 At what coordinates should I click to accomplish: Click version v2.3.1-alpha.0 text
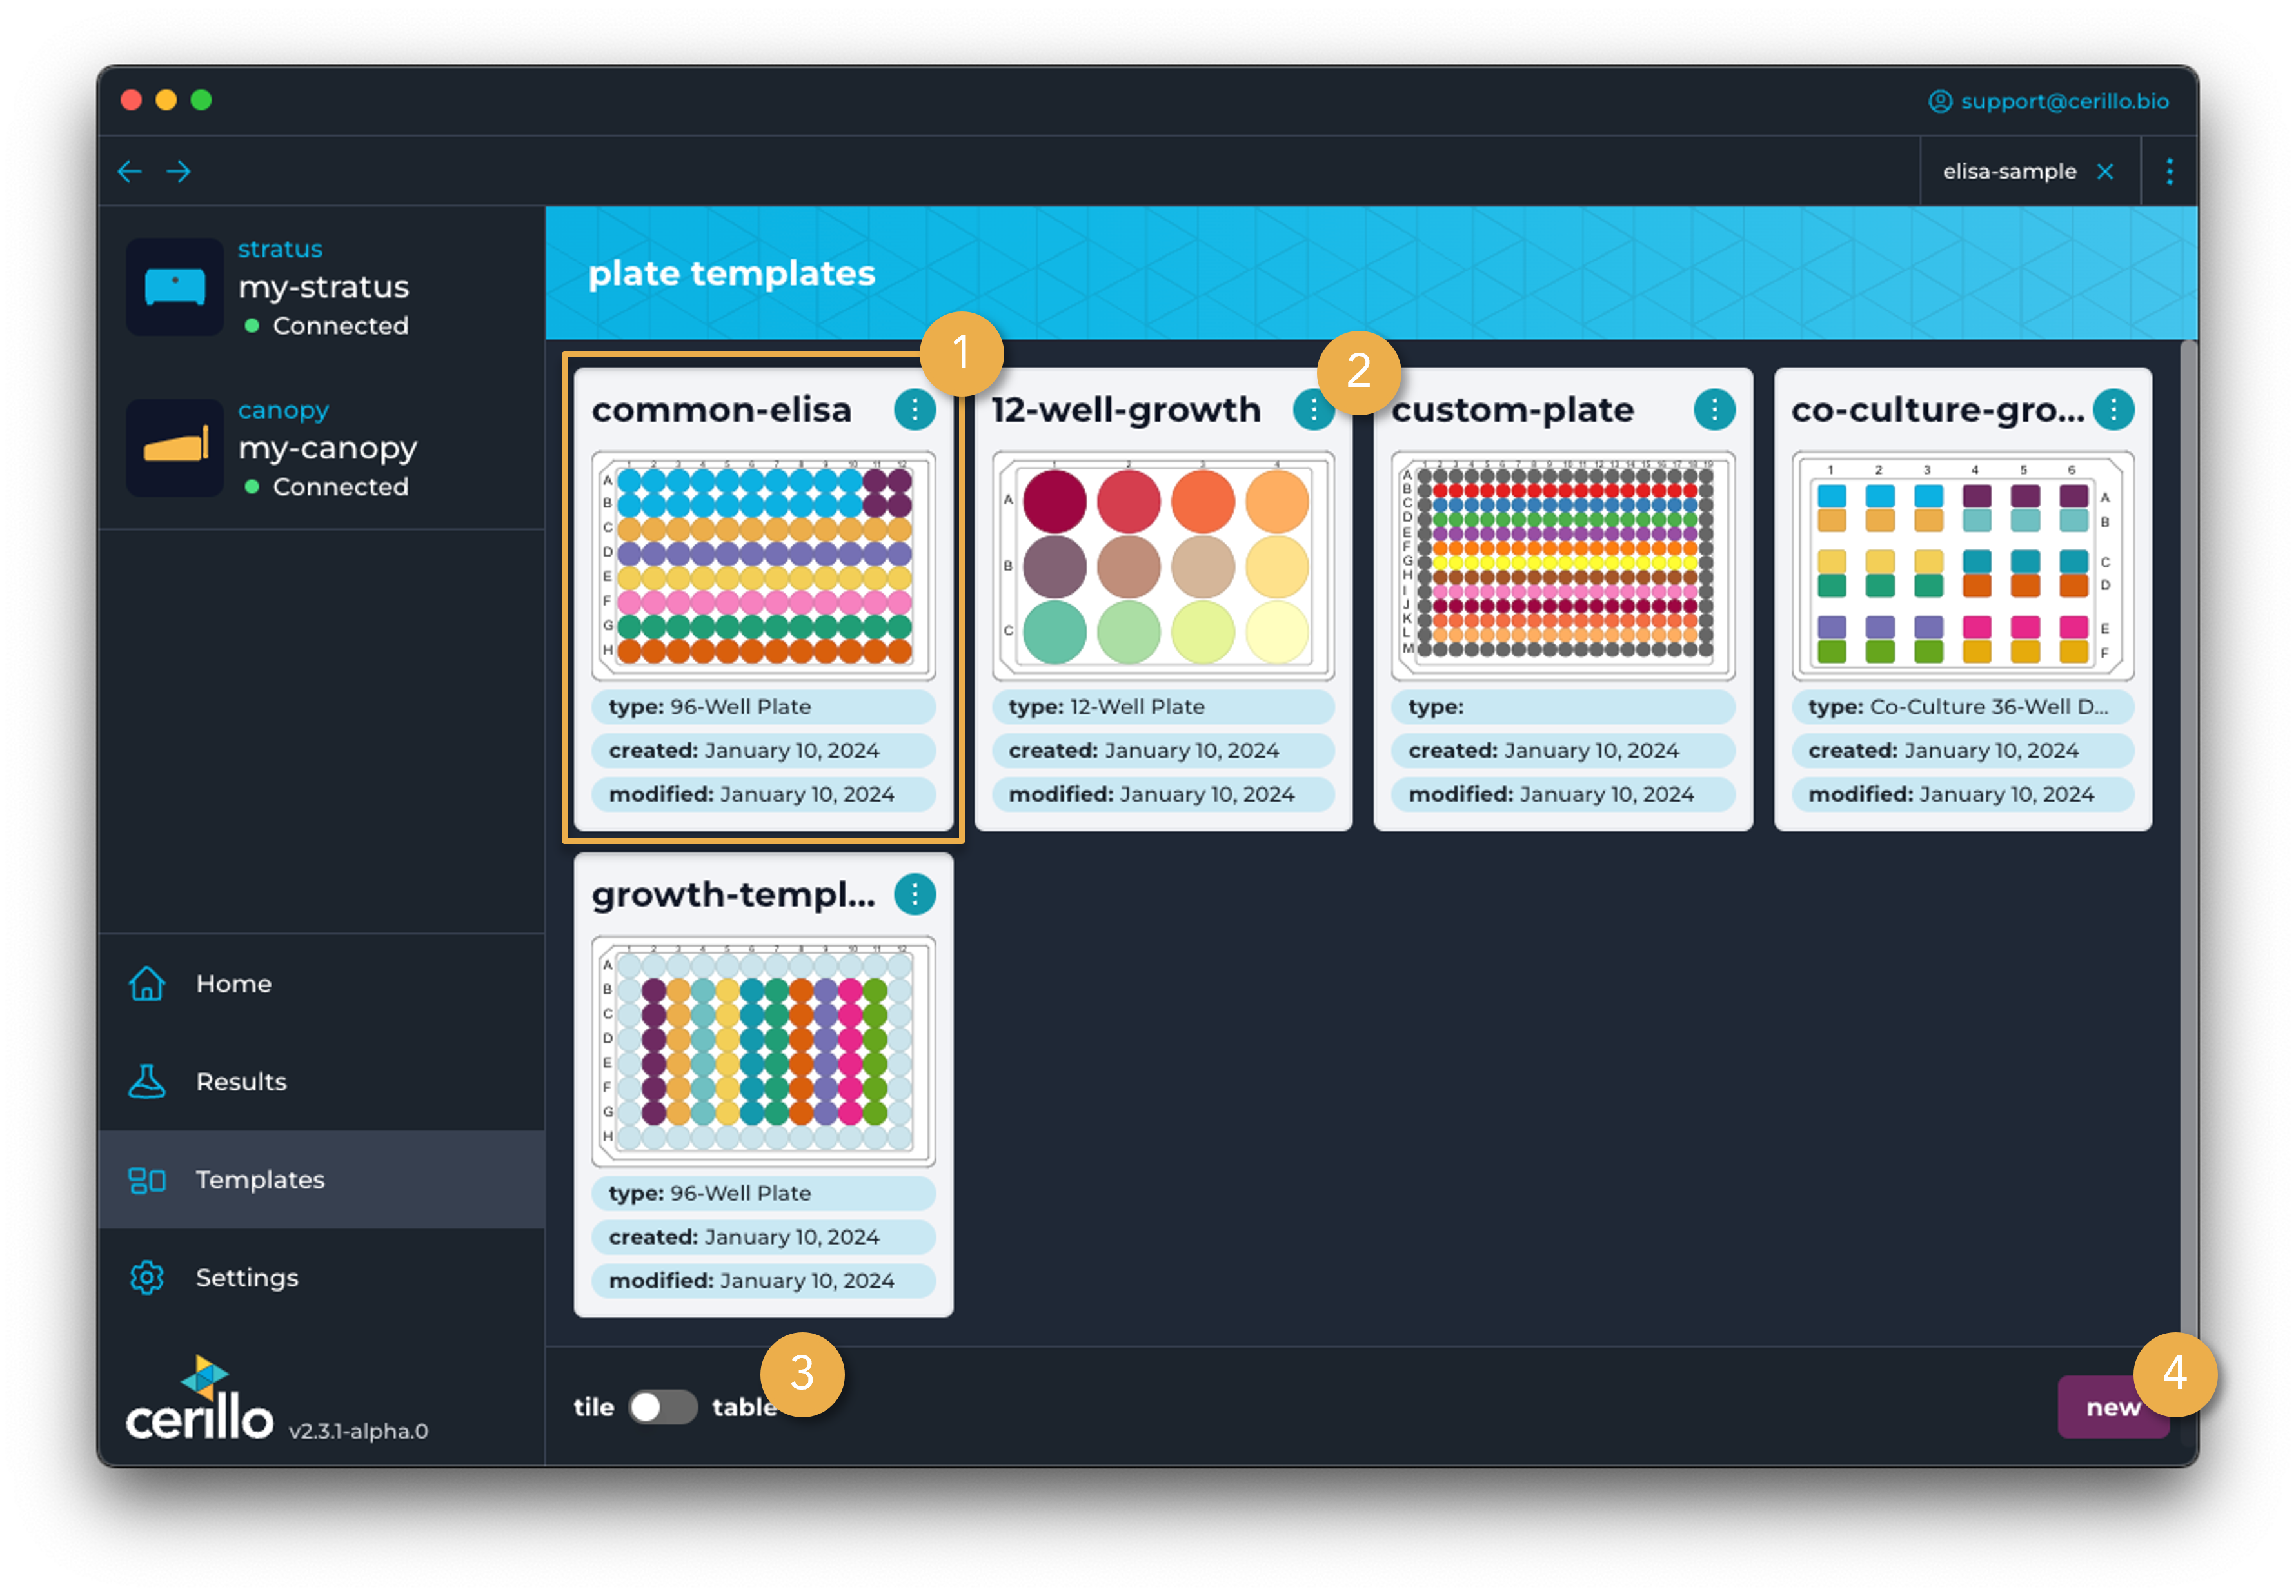coord(358,1430)
